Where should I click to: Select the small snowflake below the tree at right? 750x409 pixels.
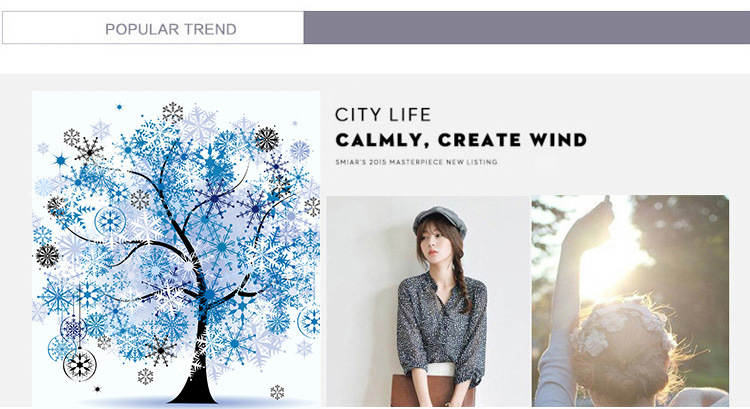277,392
